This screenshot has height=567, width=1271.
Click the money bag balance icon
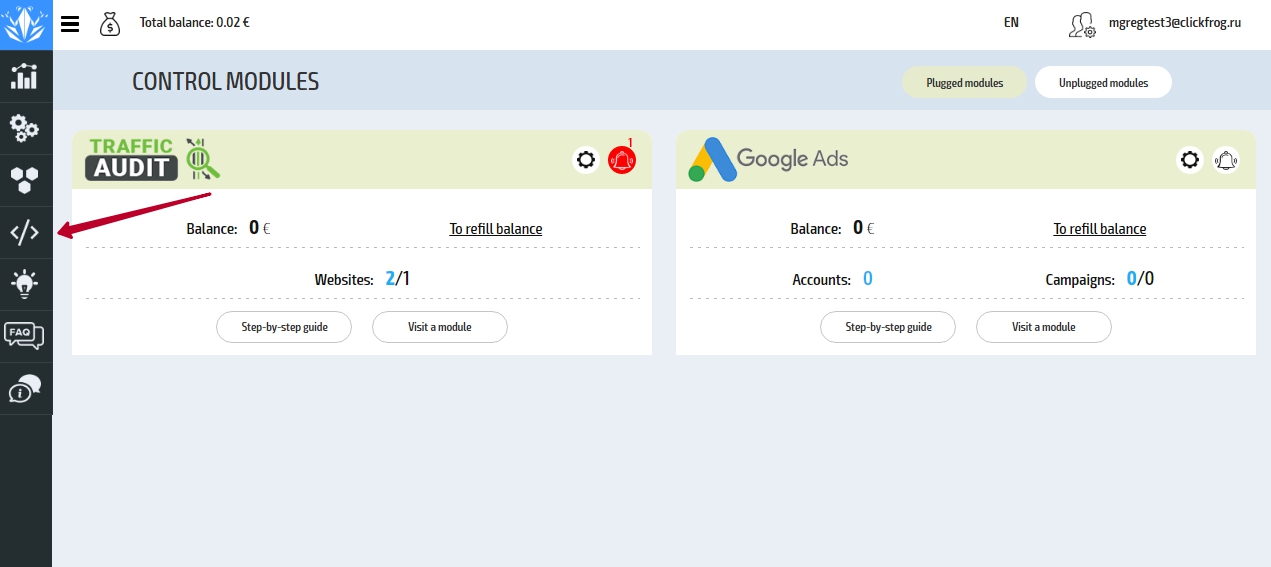[110, 23]
